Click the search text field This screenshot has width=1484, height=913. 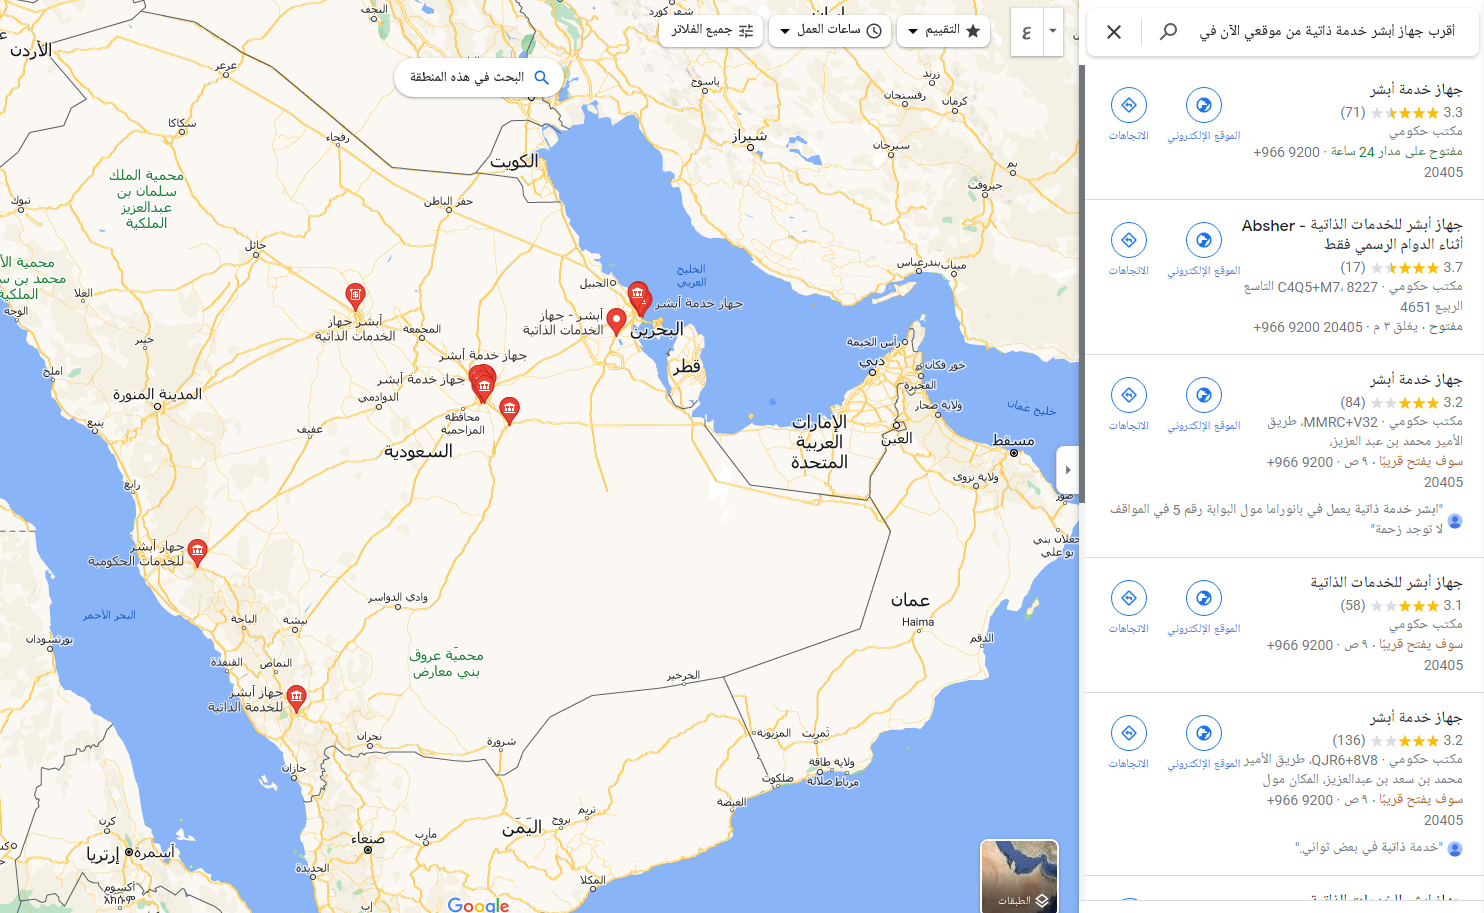coord(1326,32)
